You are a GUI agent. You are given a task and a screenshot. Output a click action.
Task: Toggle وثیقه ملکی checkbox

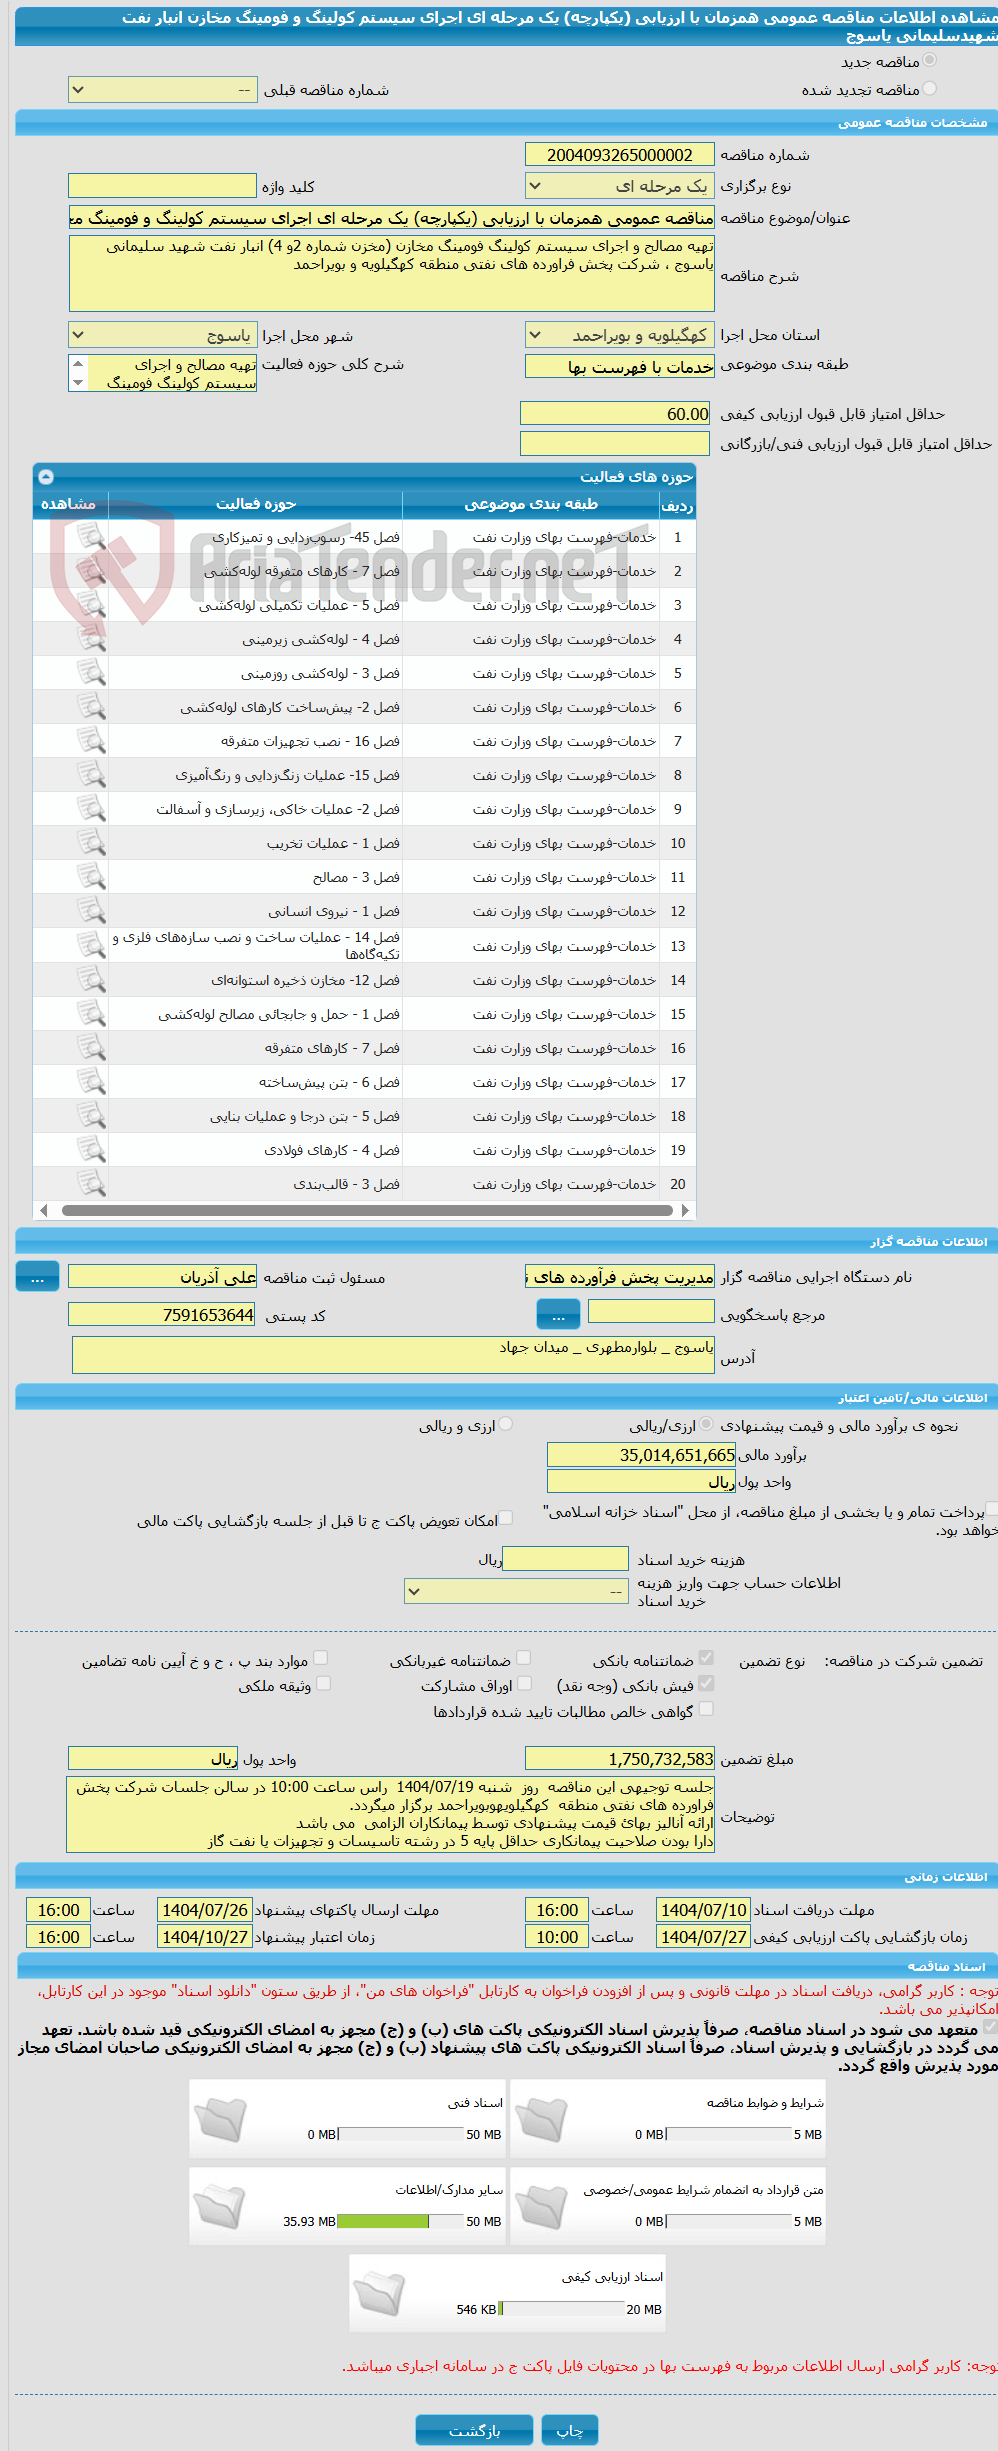tap(323, 1683)
